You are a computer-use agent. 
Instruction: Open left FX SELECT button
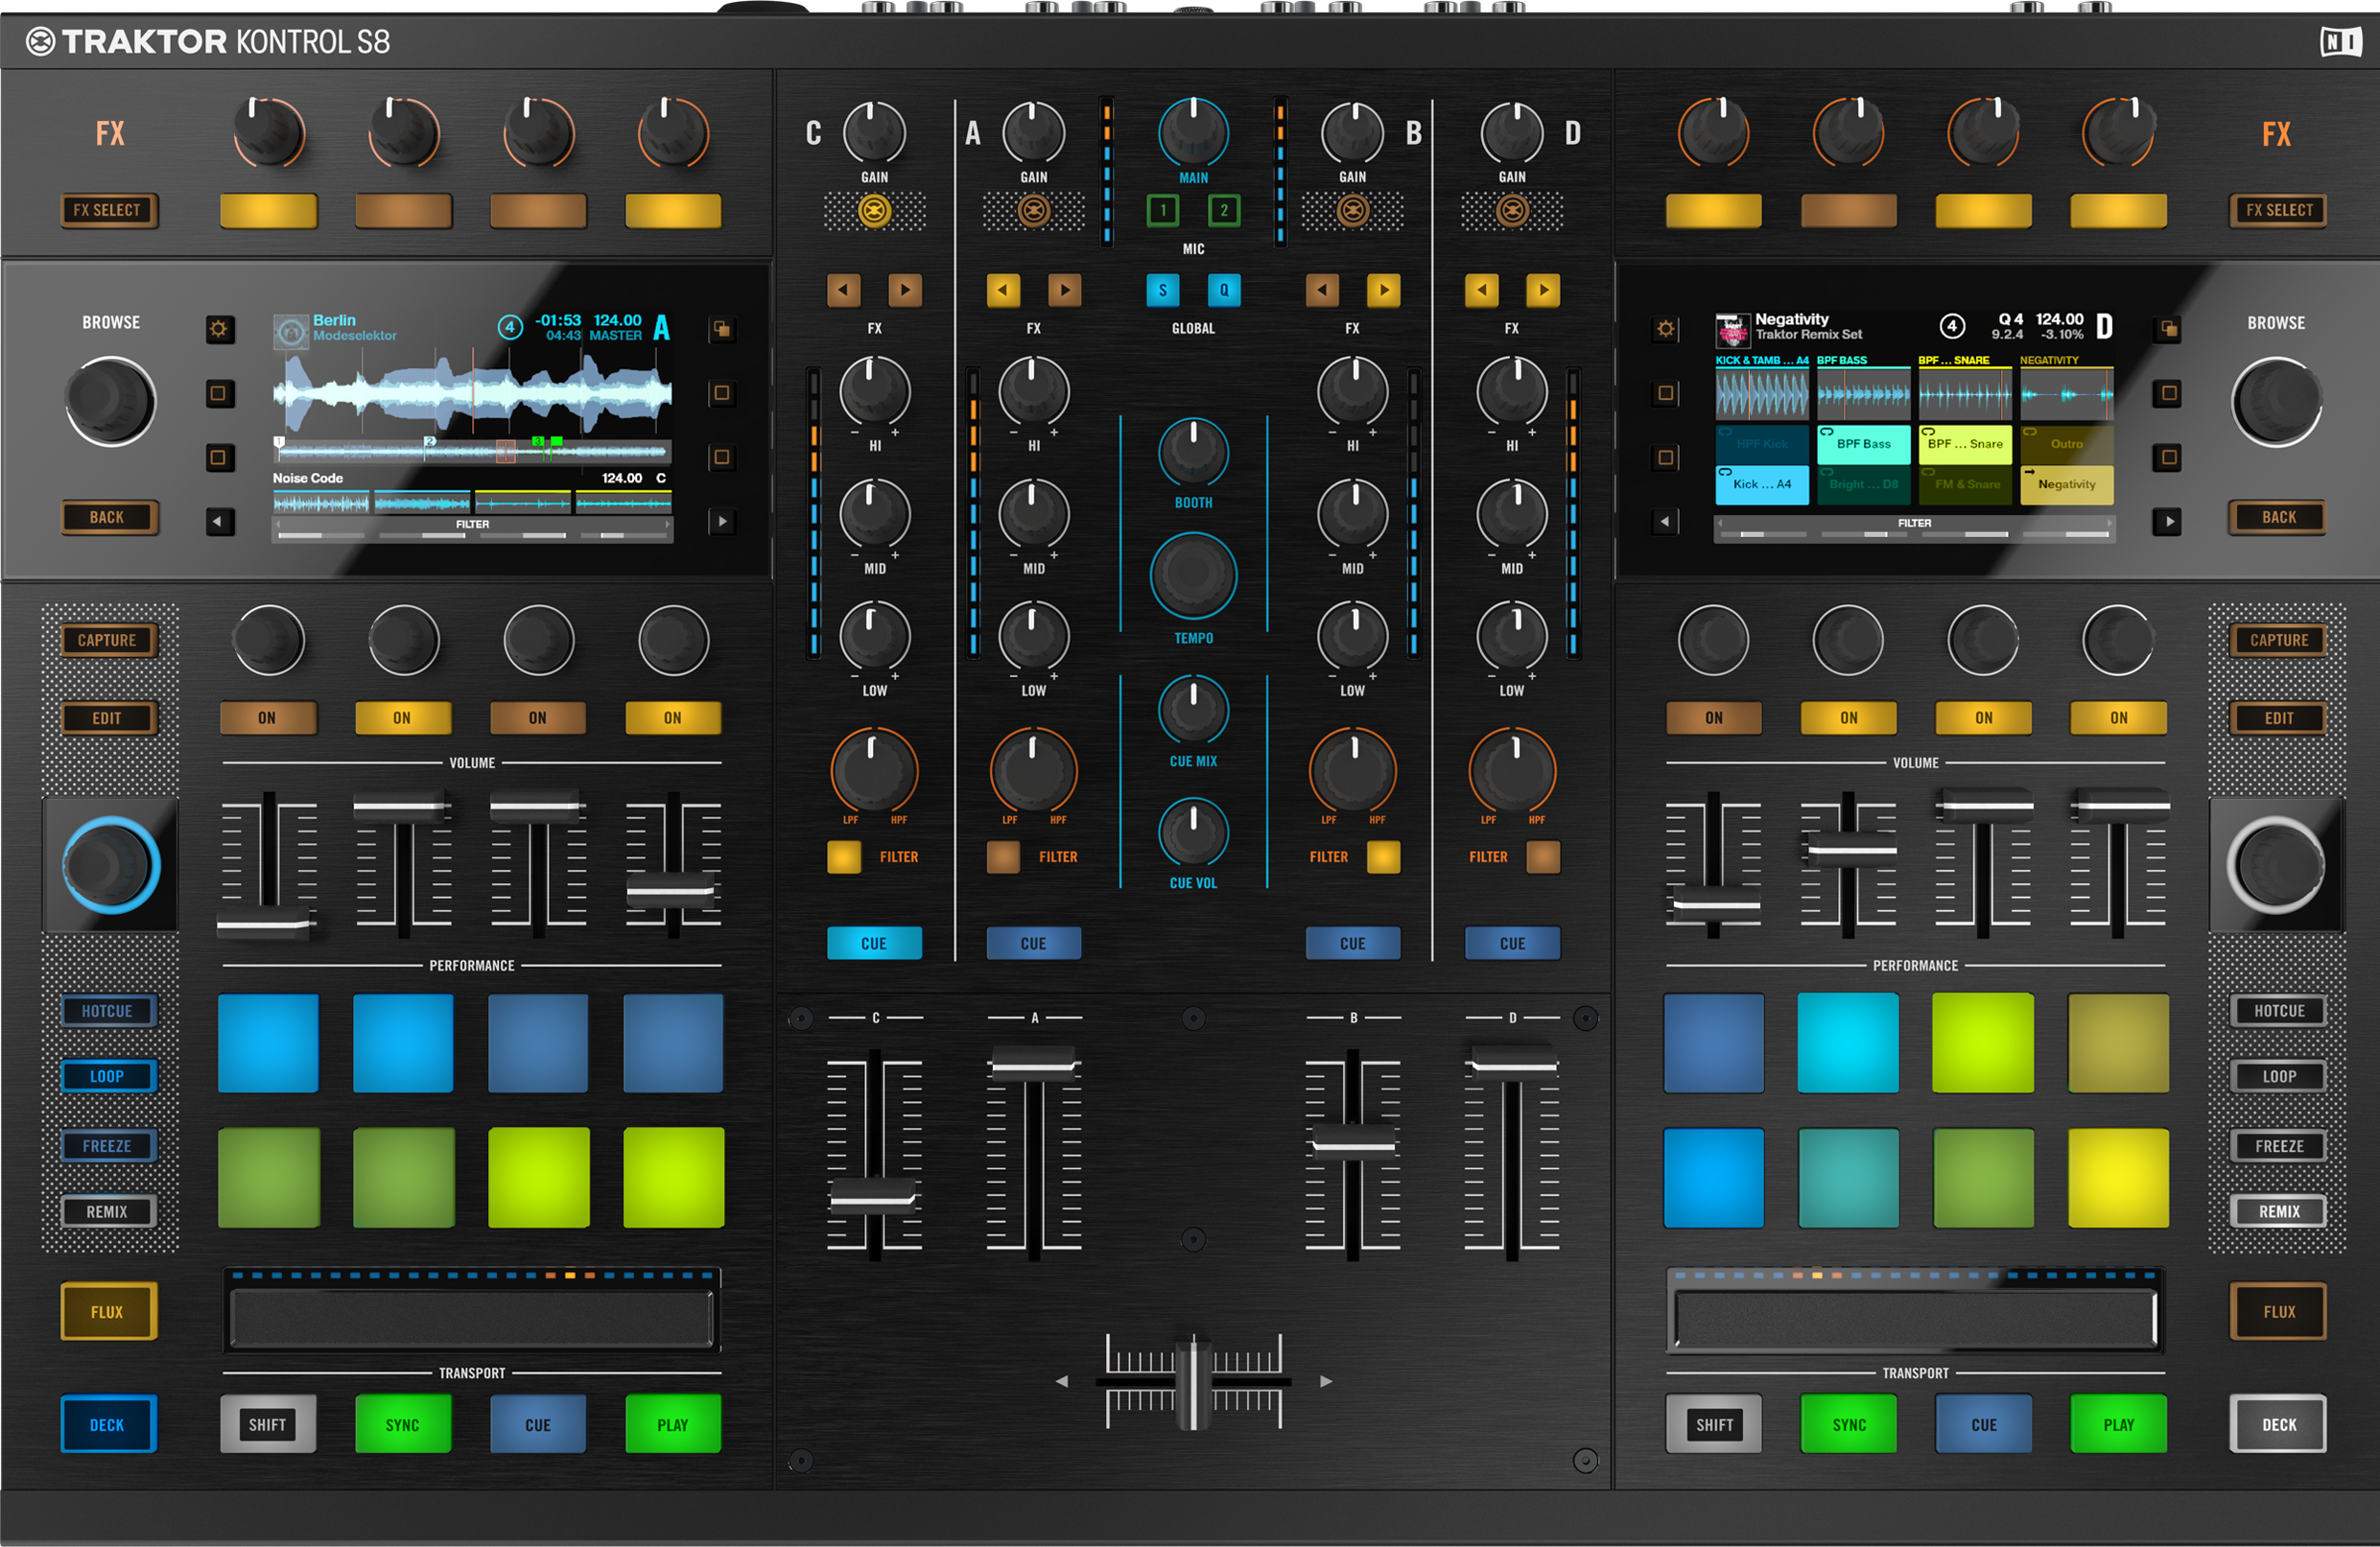click(x=107, y=210)
